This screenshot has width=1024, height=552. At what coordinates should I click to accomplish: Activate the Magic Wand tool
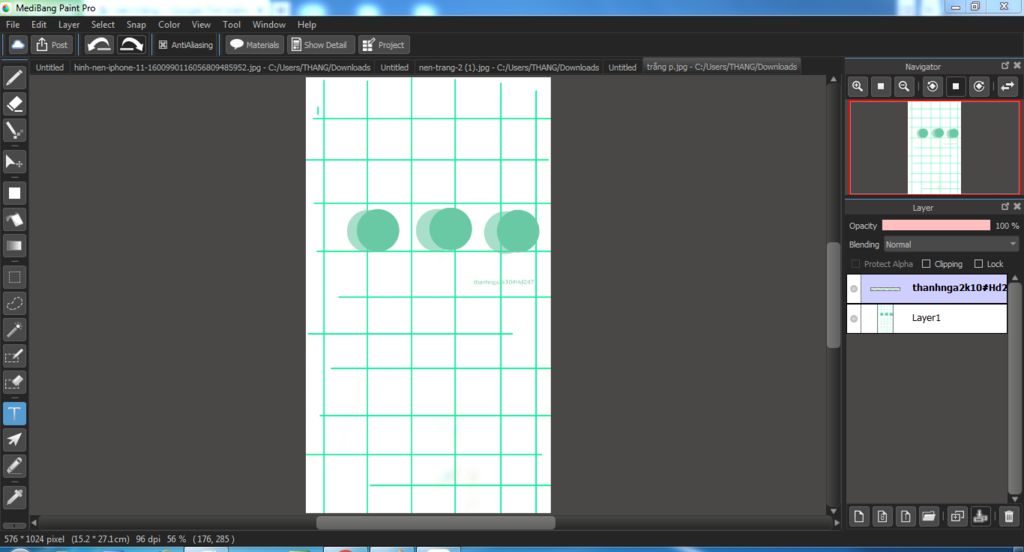tap(14, 330)
